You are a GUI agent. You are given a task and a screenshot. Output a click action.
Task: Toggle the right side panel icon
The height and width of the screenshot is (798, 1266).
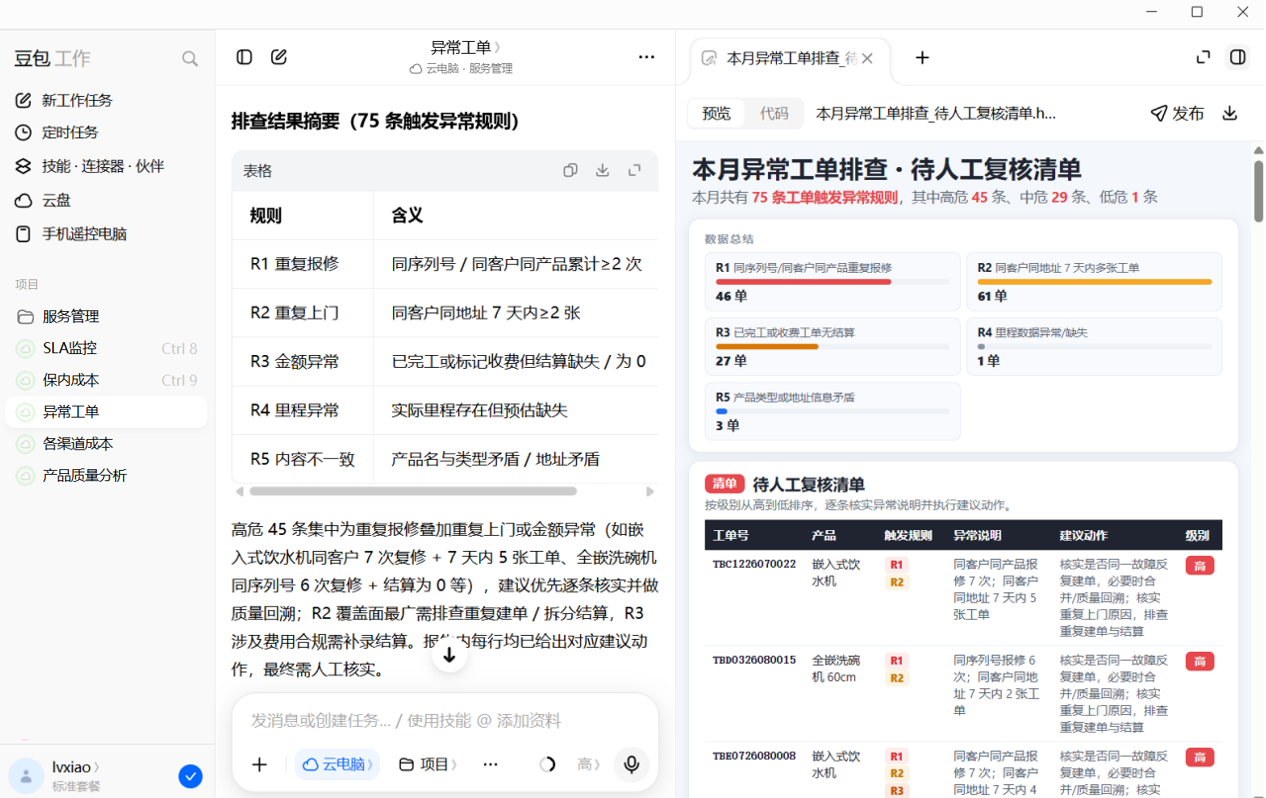click(1238, 57)
